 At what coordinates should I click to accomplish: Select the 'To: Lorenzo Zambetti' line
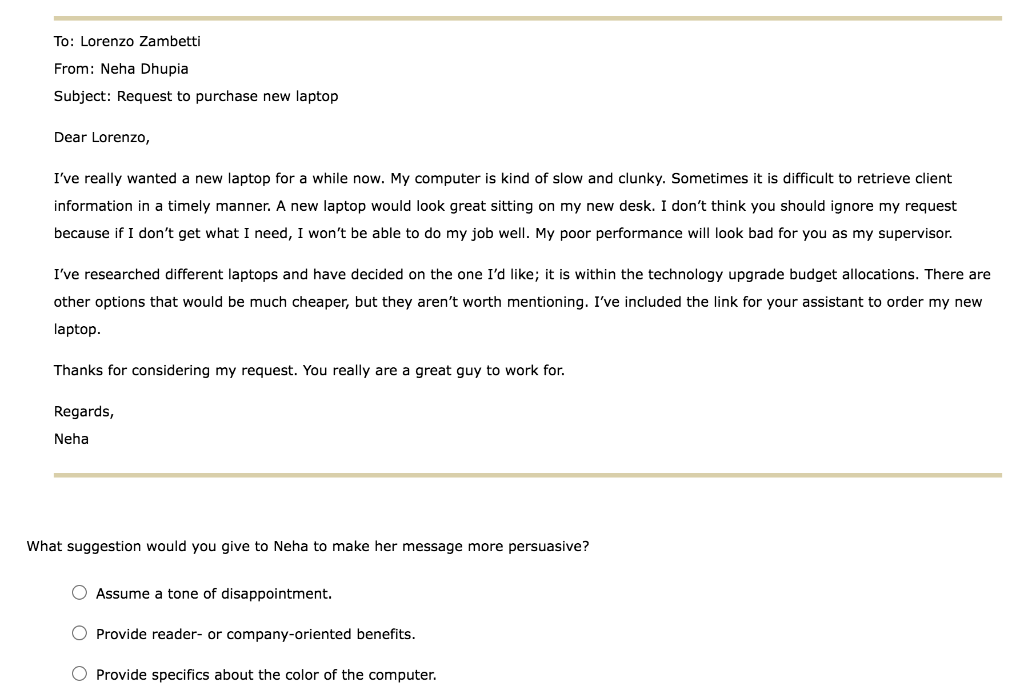point(127,41)
